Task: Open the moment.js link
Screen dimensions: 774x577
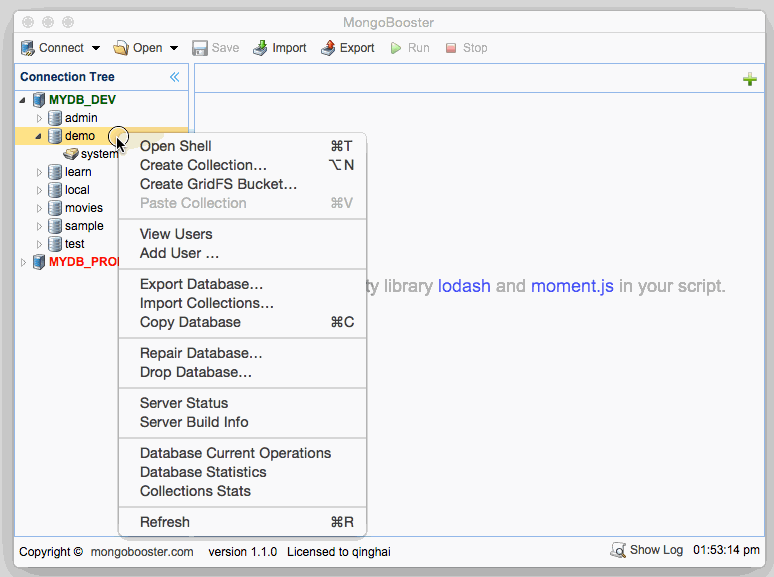Action: click(x=572, y=286)
